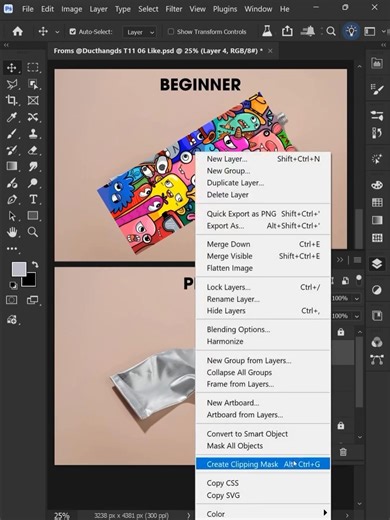This screenshot has height=520, width=390.
Task: Open the Swatches grid panel icon
Action: pos(377,202)
